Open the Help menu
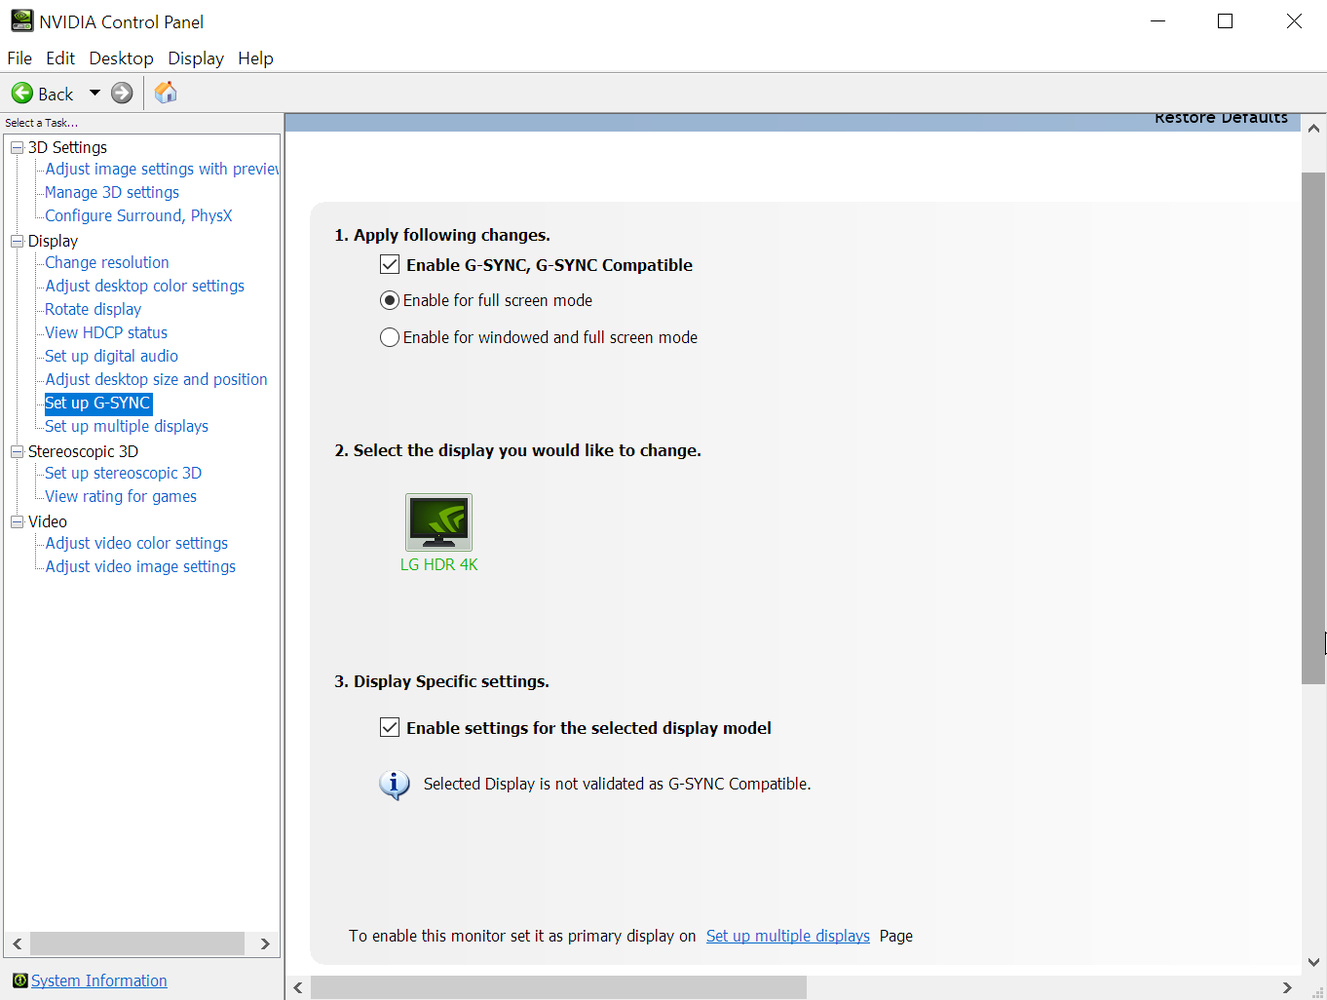The image size is (1327, 1000). (x=255, y=58)
